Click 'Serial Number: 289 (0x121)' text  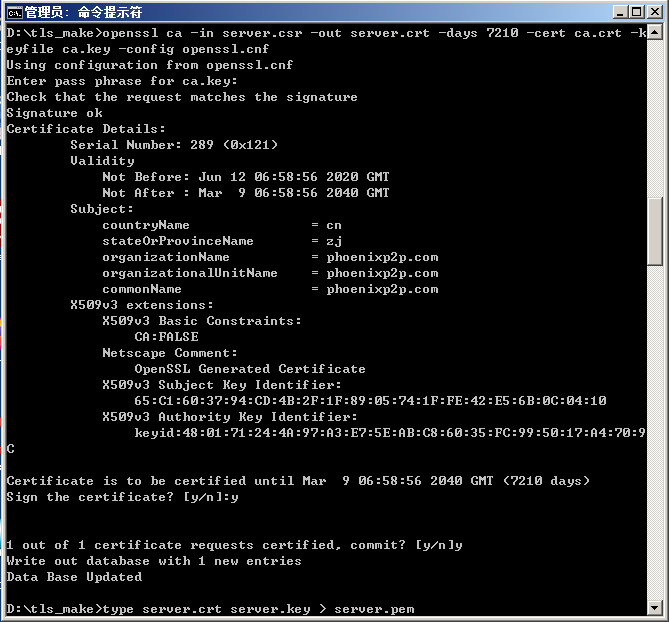tap(174, 145)
